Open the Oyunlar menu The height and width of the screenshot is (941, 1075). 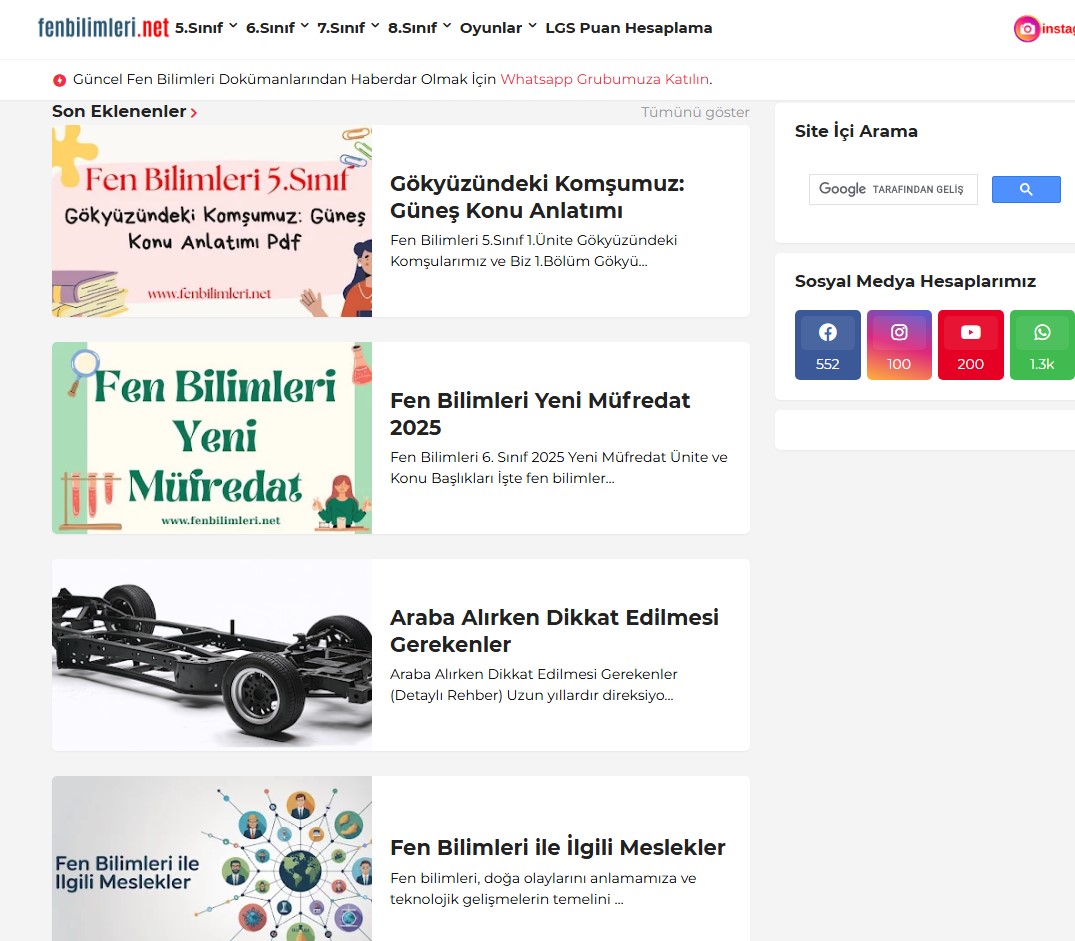(498, 28)
